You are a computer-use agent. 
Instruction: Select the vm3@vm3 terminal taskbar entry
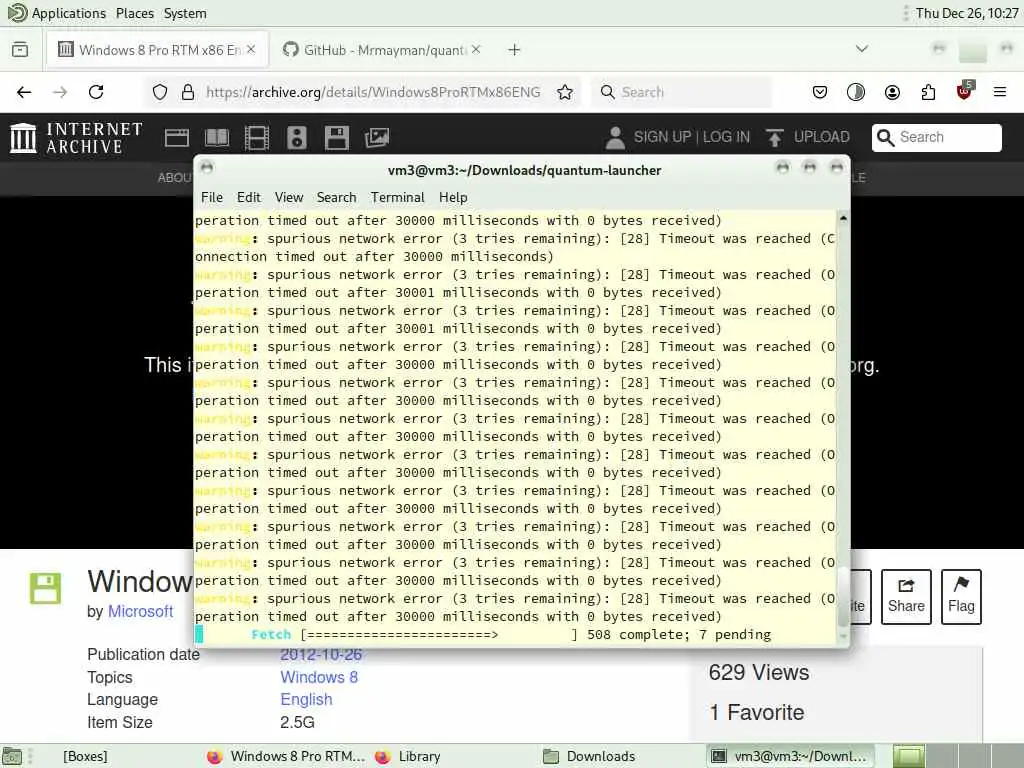[x=790, y=756]
